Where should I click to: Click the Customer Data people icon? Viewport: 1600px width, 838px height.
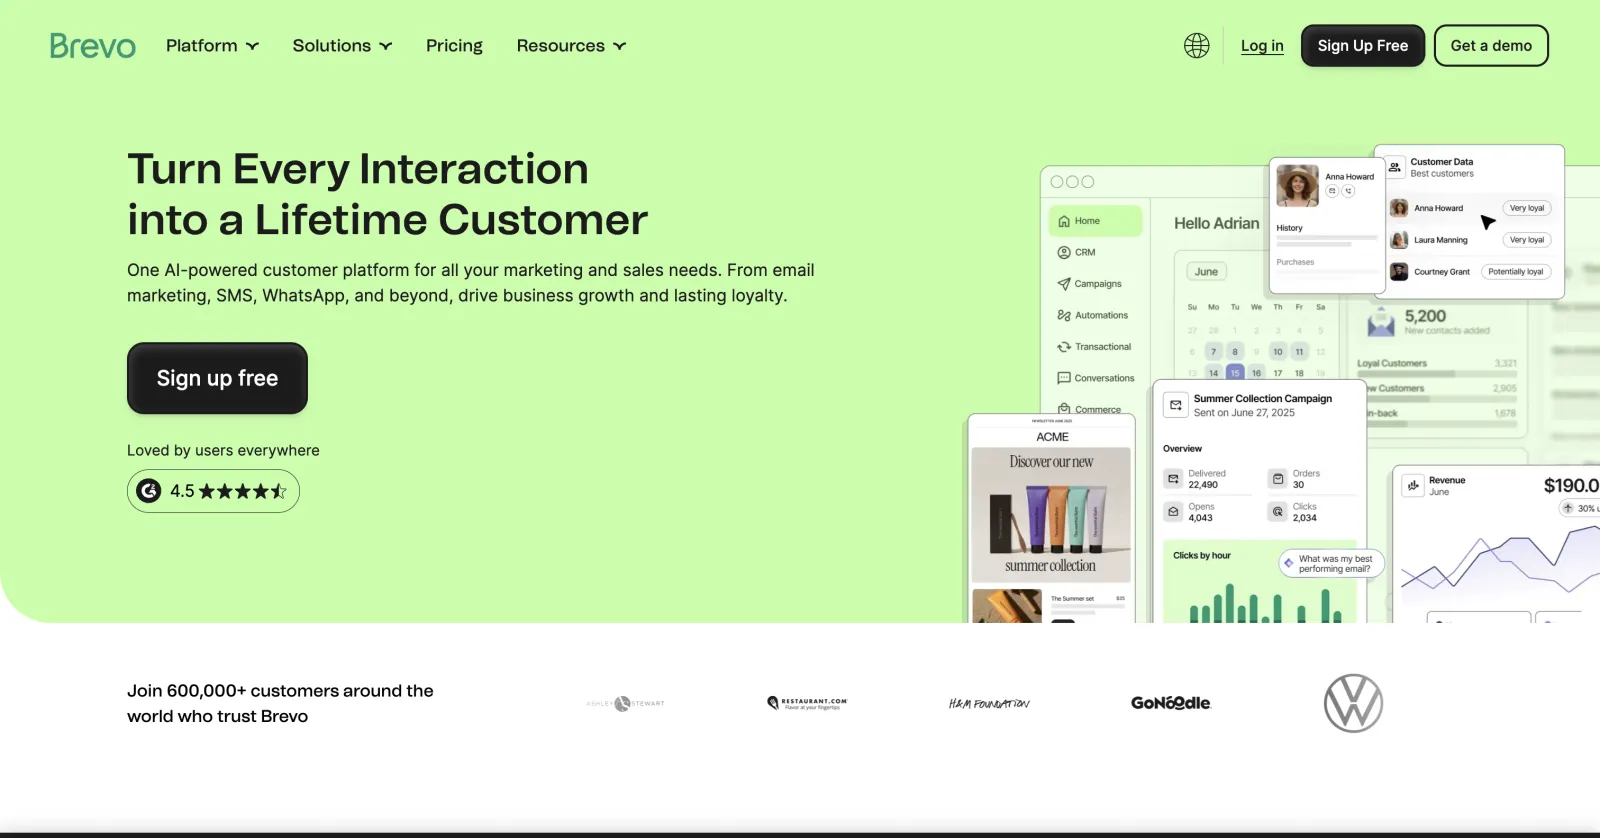point(1395,167)
